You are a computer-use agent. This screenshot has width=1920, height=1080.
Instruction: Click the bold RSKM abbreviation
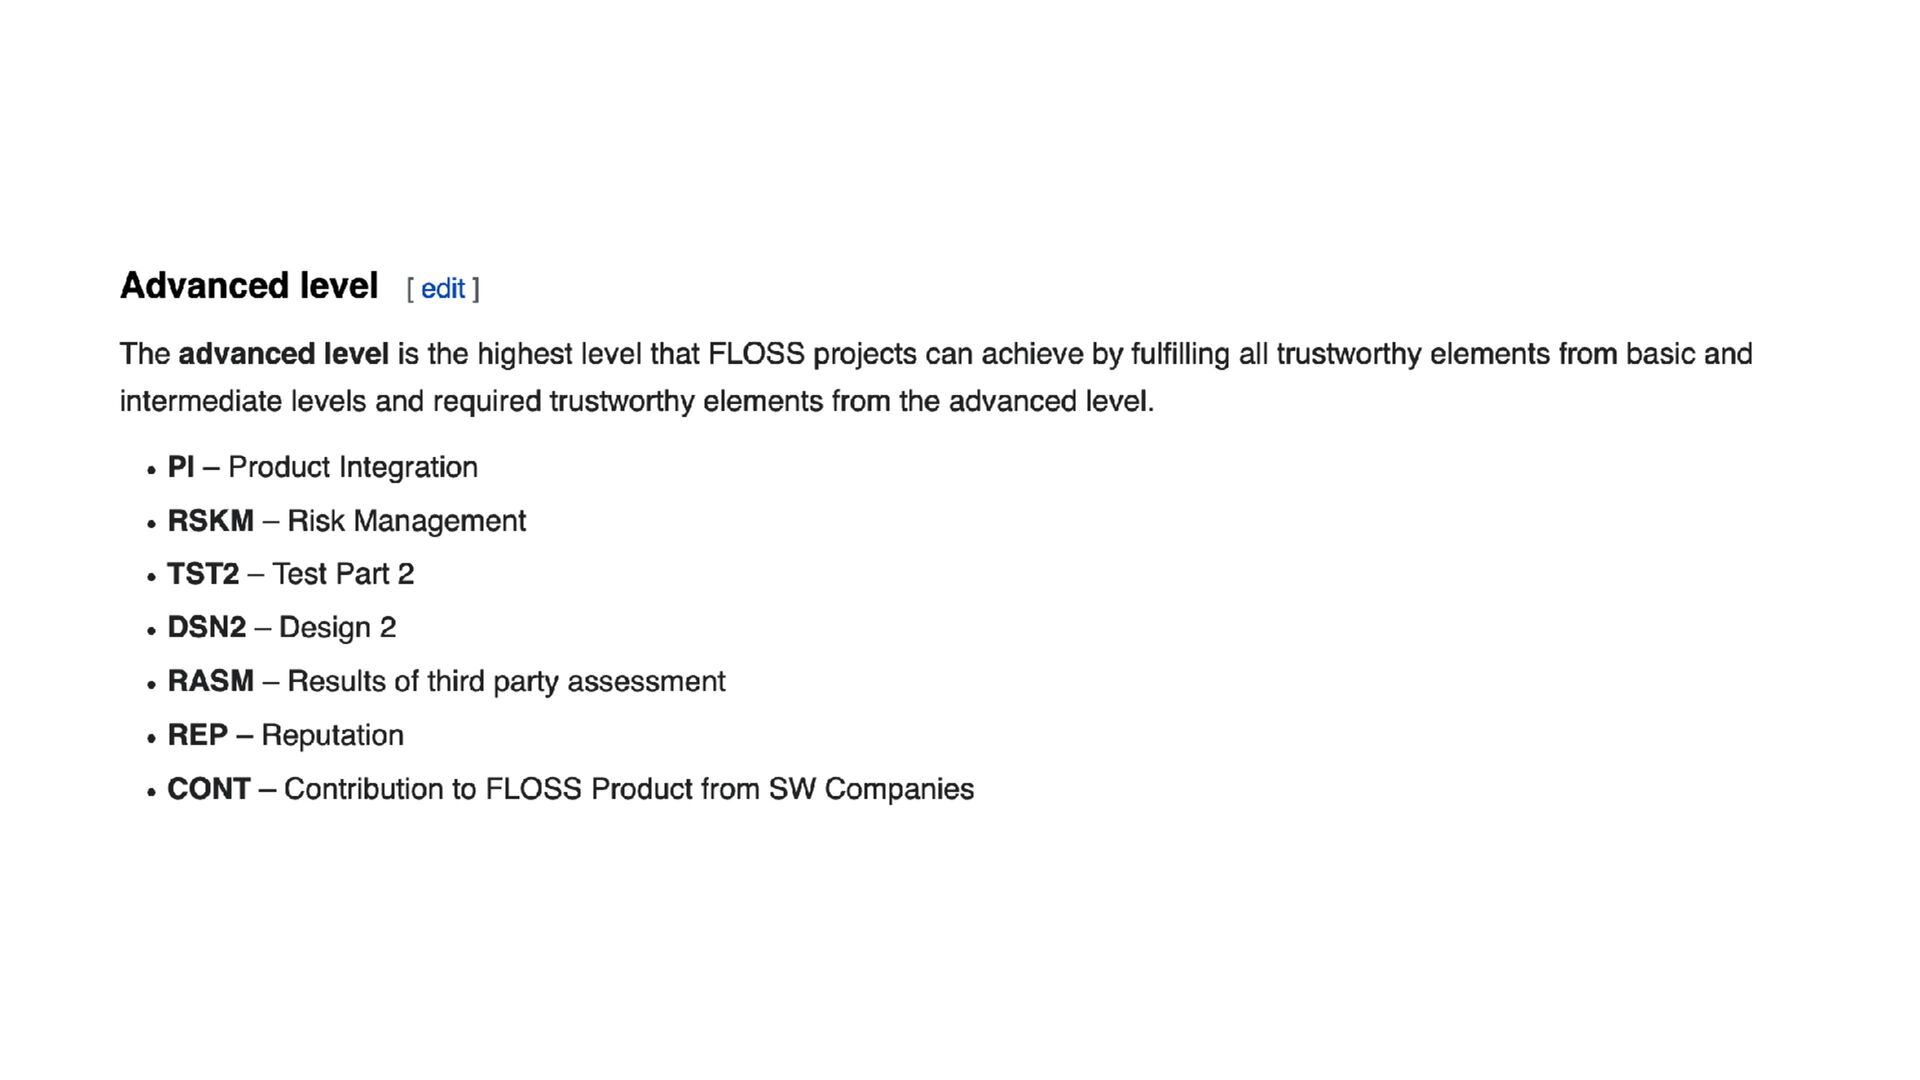210,521
